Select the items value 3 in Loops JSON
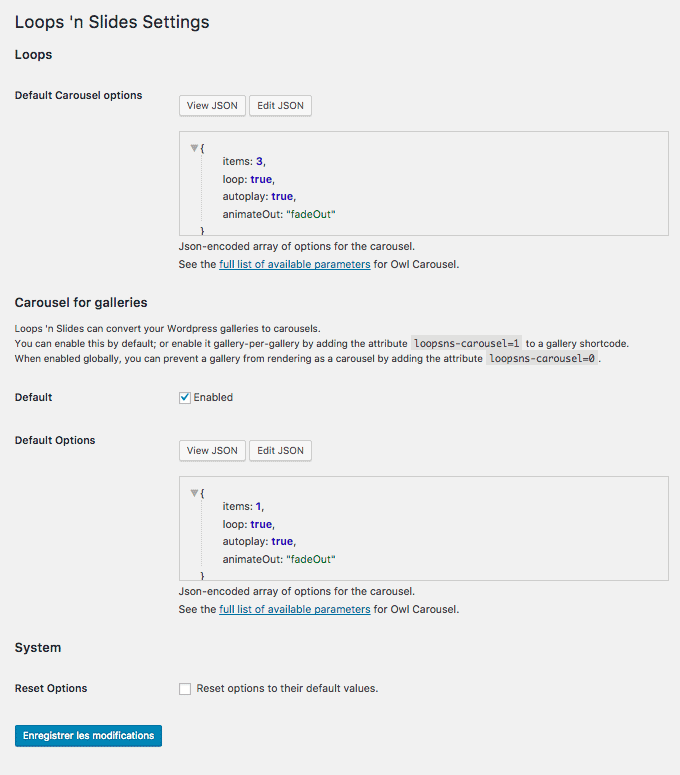 pyautogui.click(x=261, y=162)
